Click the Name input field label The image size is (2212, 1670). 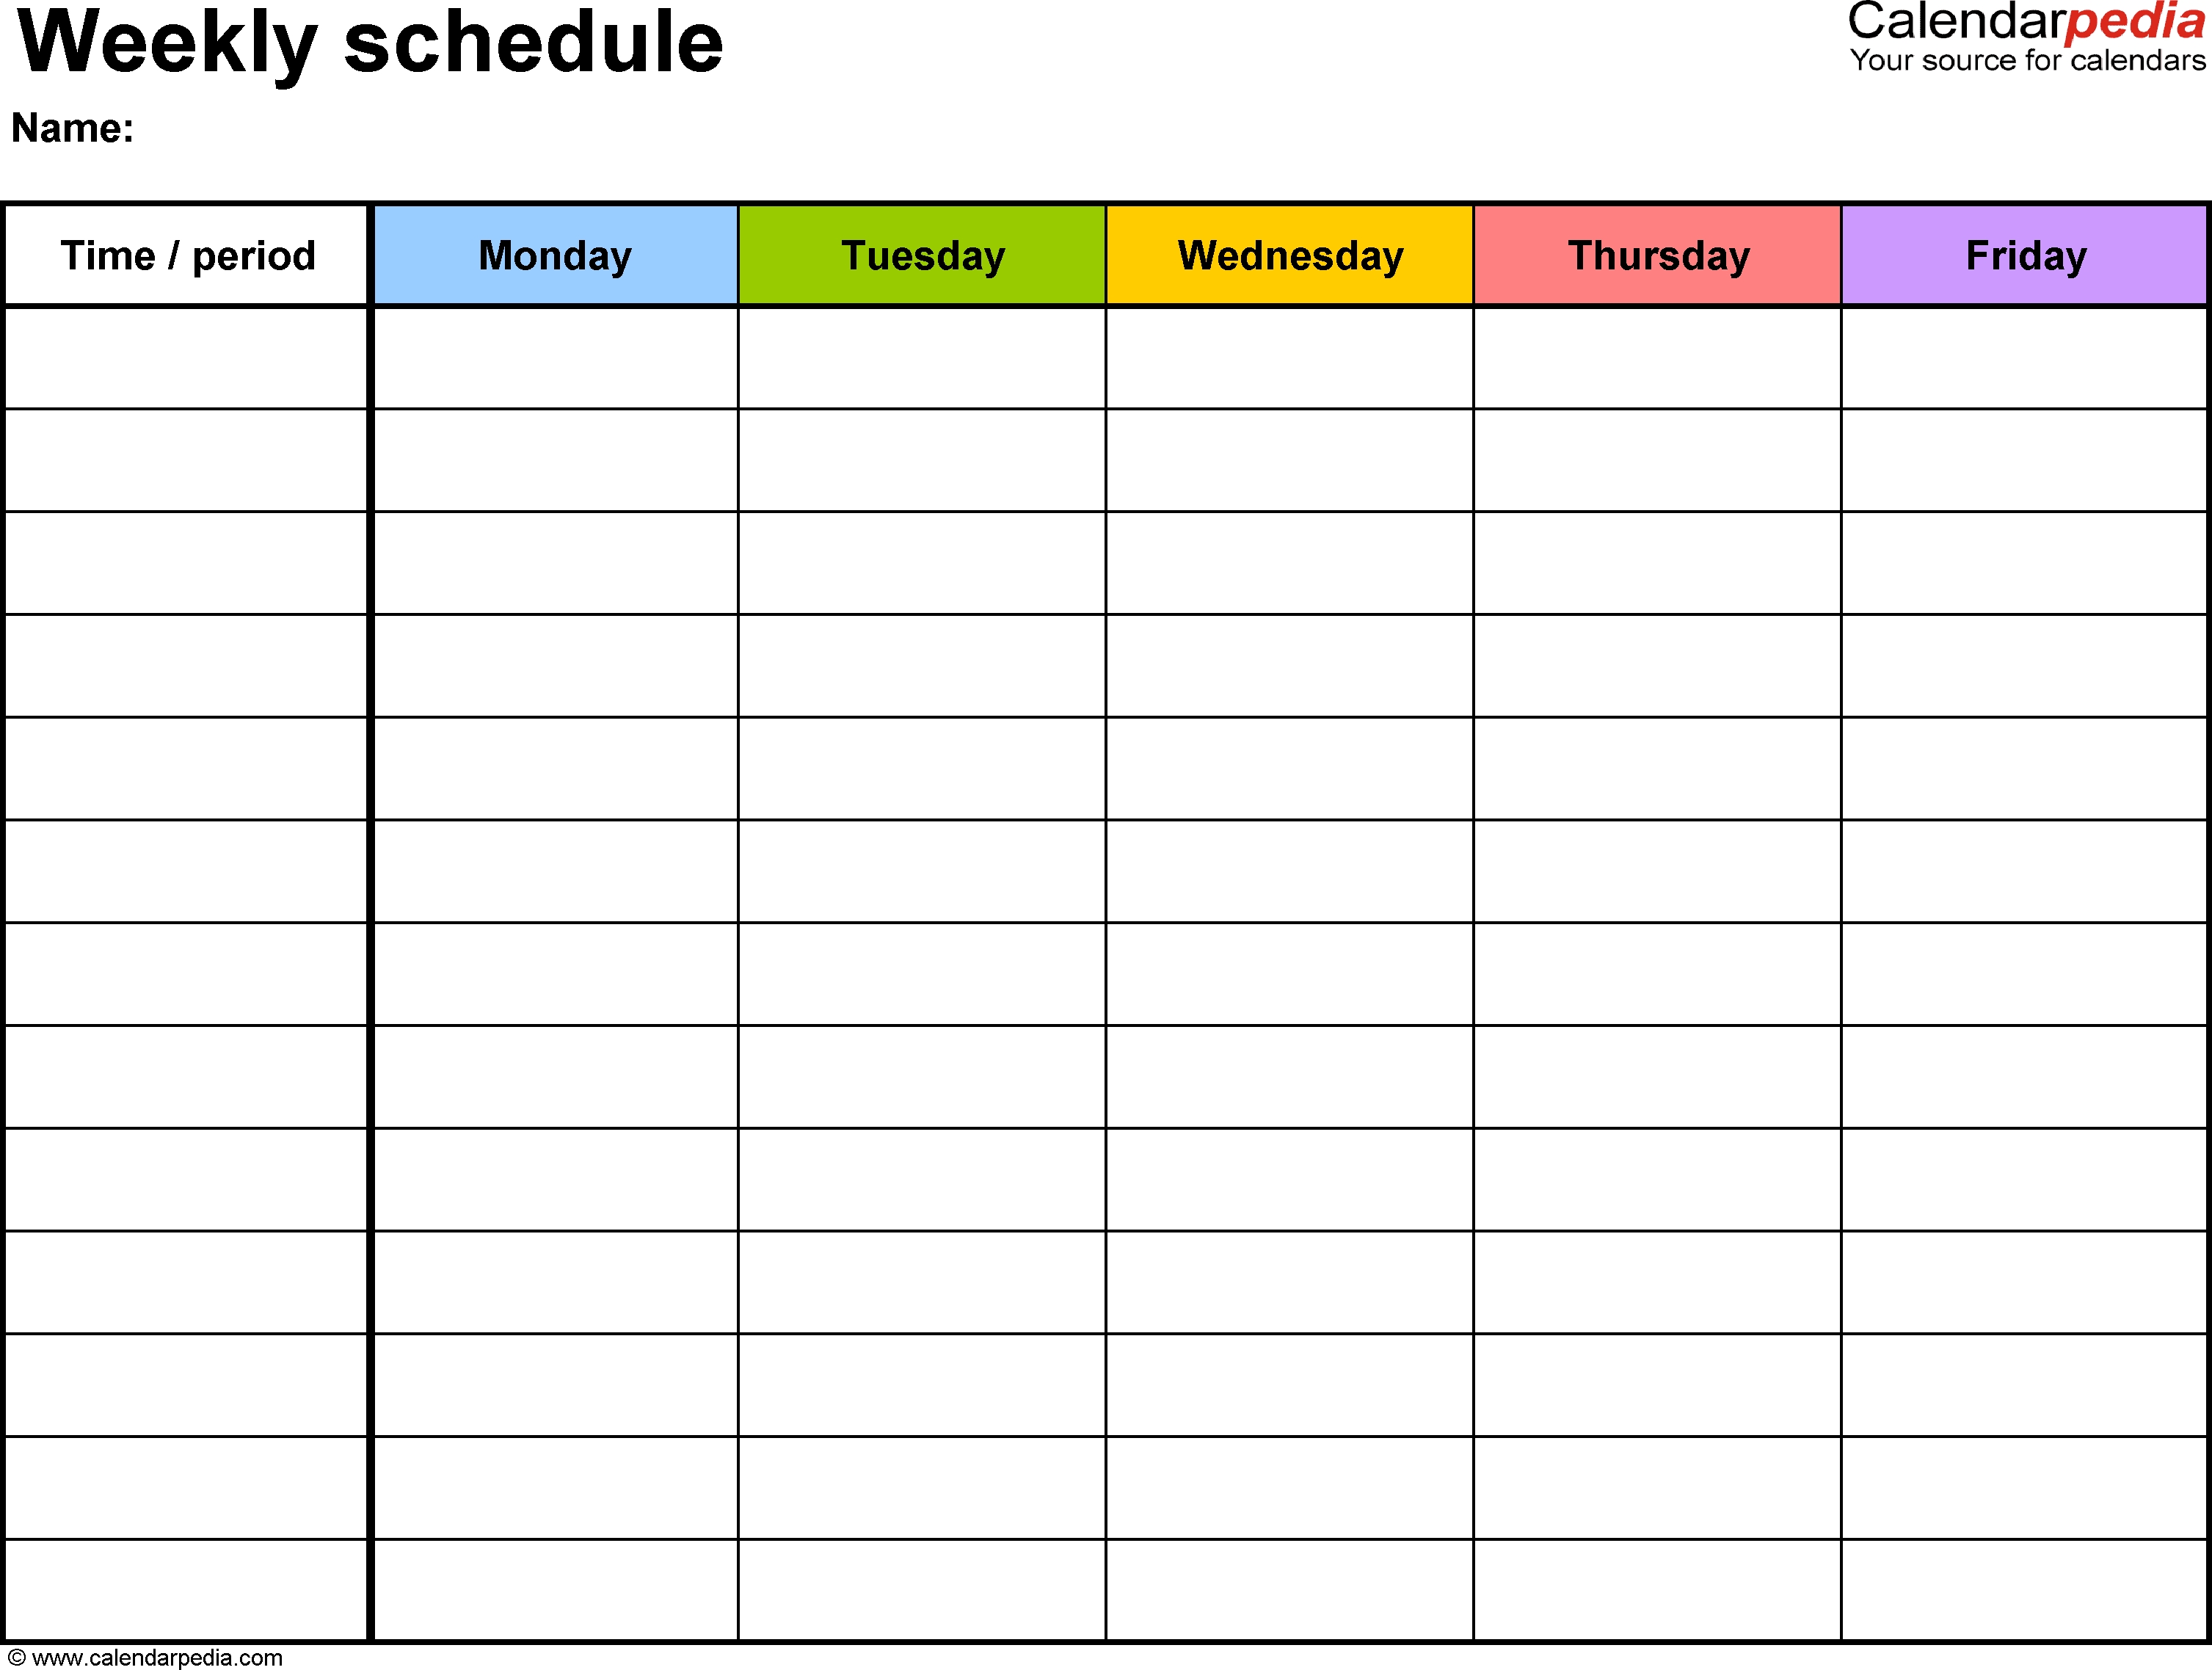click(x=81, y=130)
